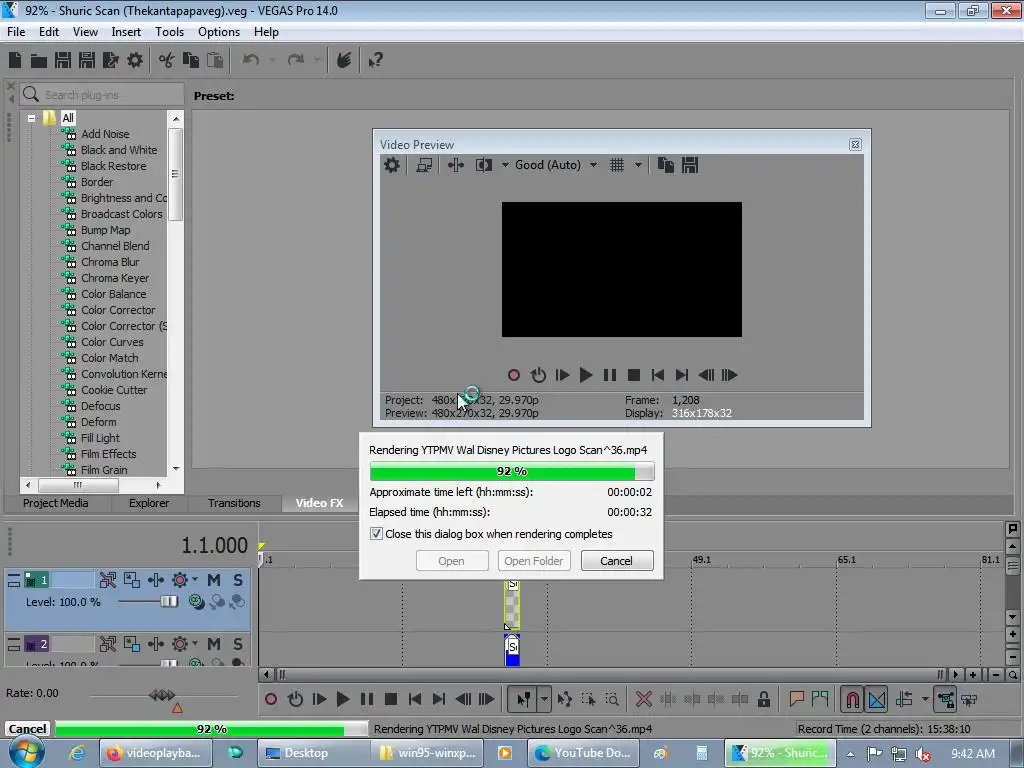Click the Undo arrow icon
The image size is (1024, 768).
[251, 61]
